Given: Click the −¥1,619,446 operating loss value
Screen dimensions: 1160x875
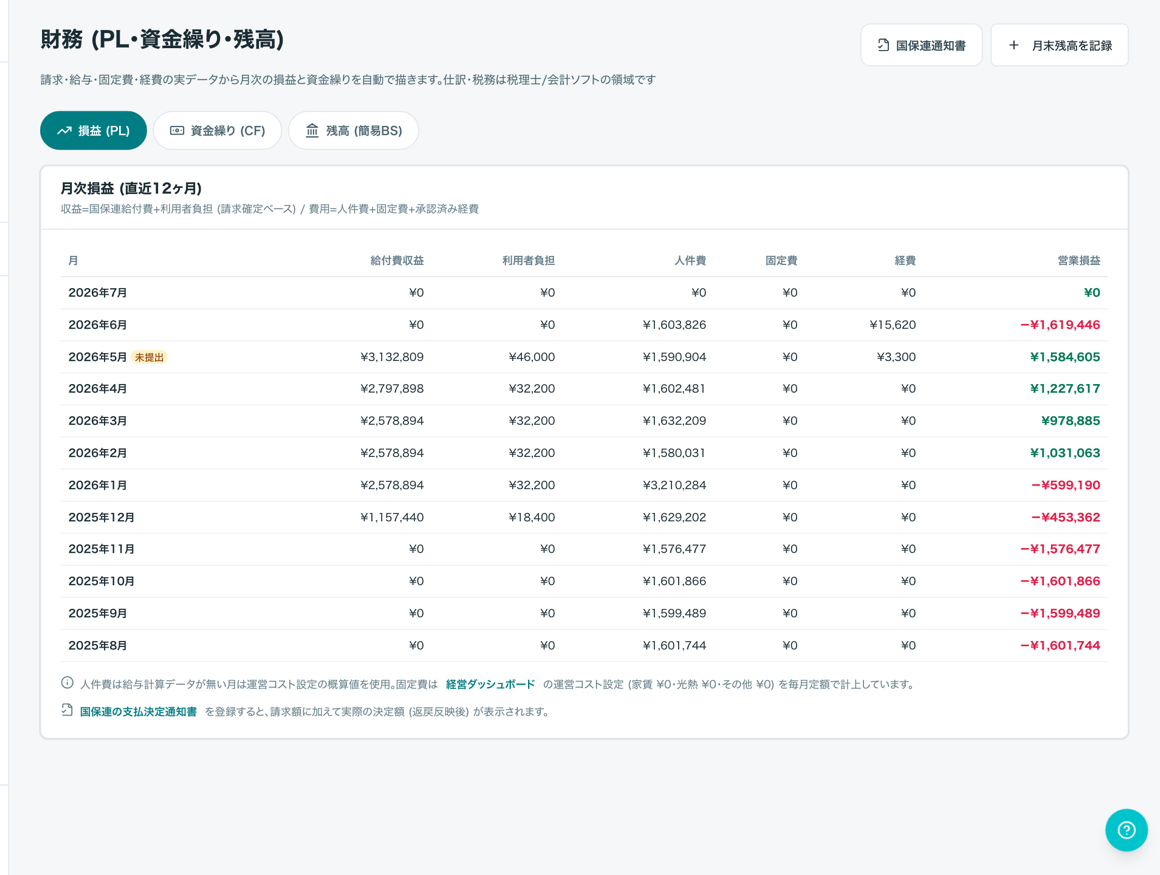Looking at the screenshot, I should [x=1060, y=325].
